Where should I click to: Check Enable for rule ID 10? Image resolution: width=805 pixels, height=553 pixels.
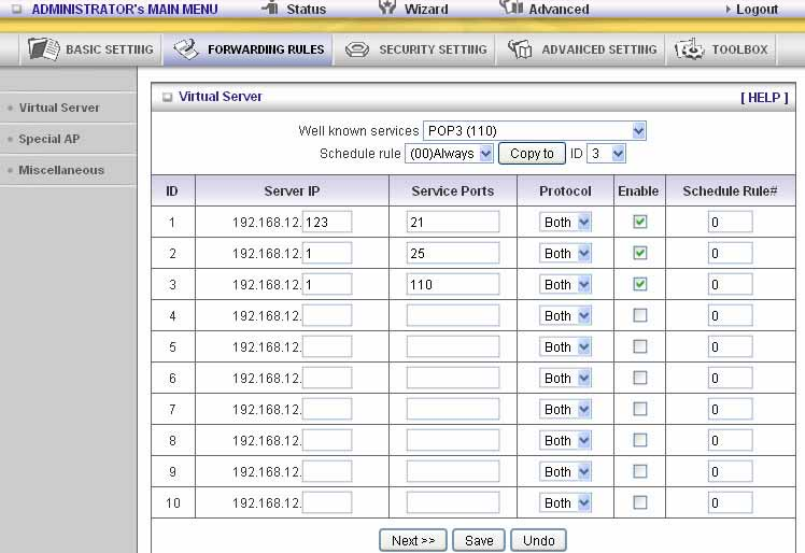tap(640, 503)
